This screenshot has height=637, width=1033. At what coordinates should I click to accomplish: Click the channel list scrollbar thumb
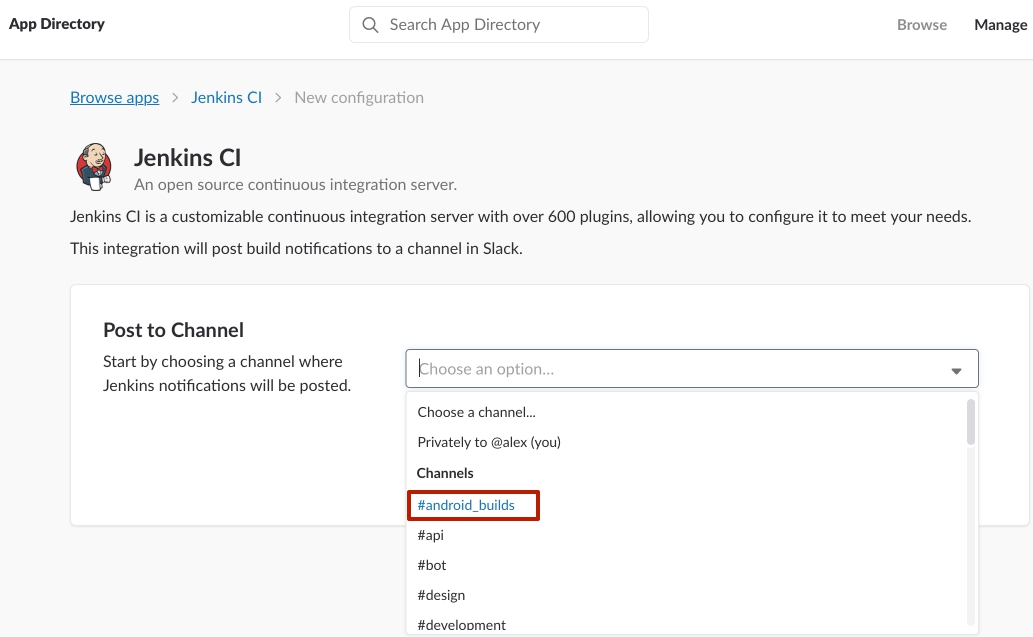point(970,422)
